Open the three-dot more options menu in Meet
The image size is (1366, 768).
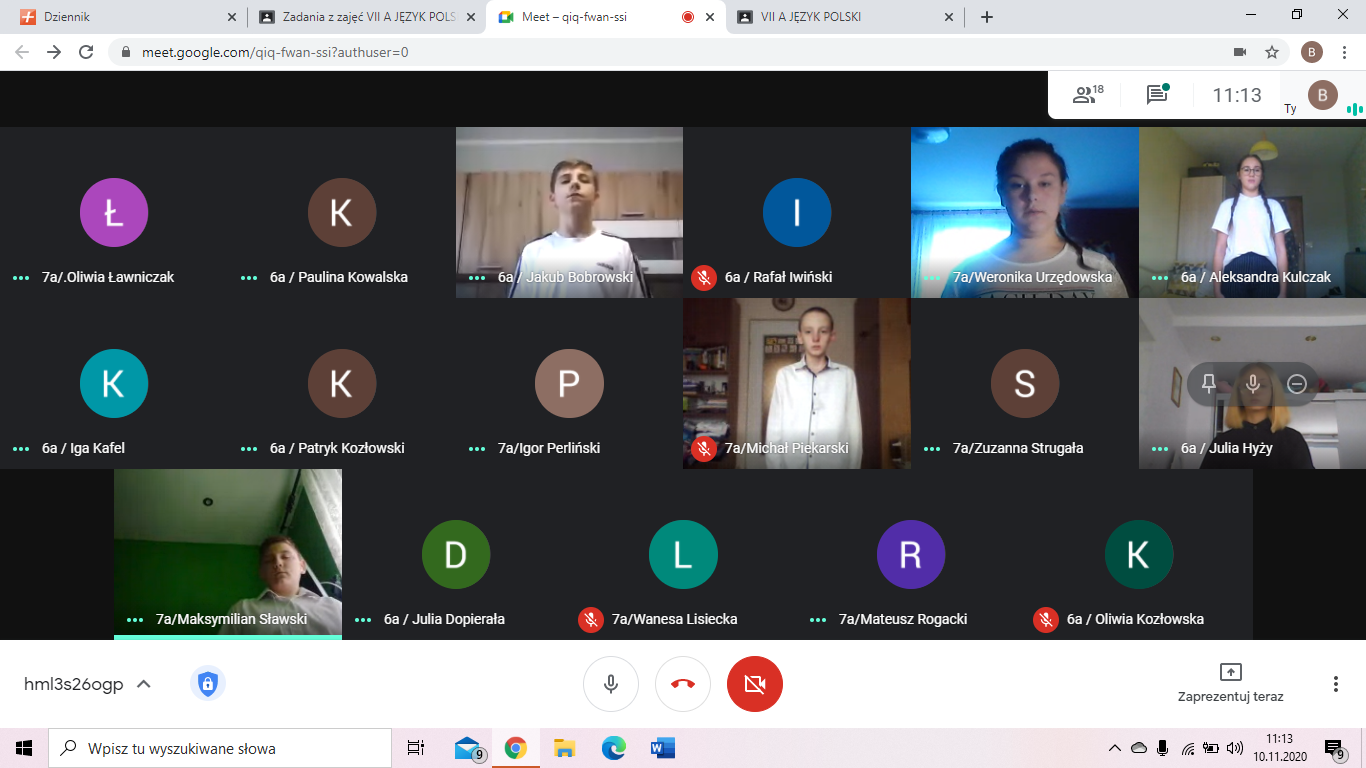tap(1336, 684)
